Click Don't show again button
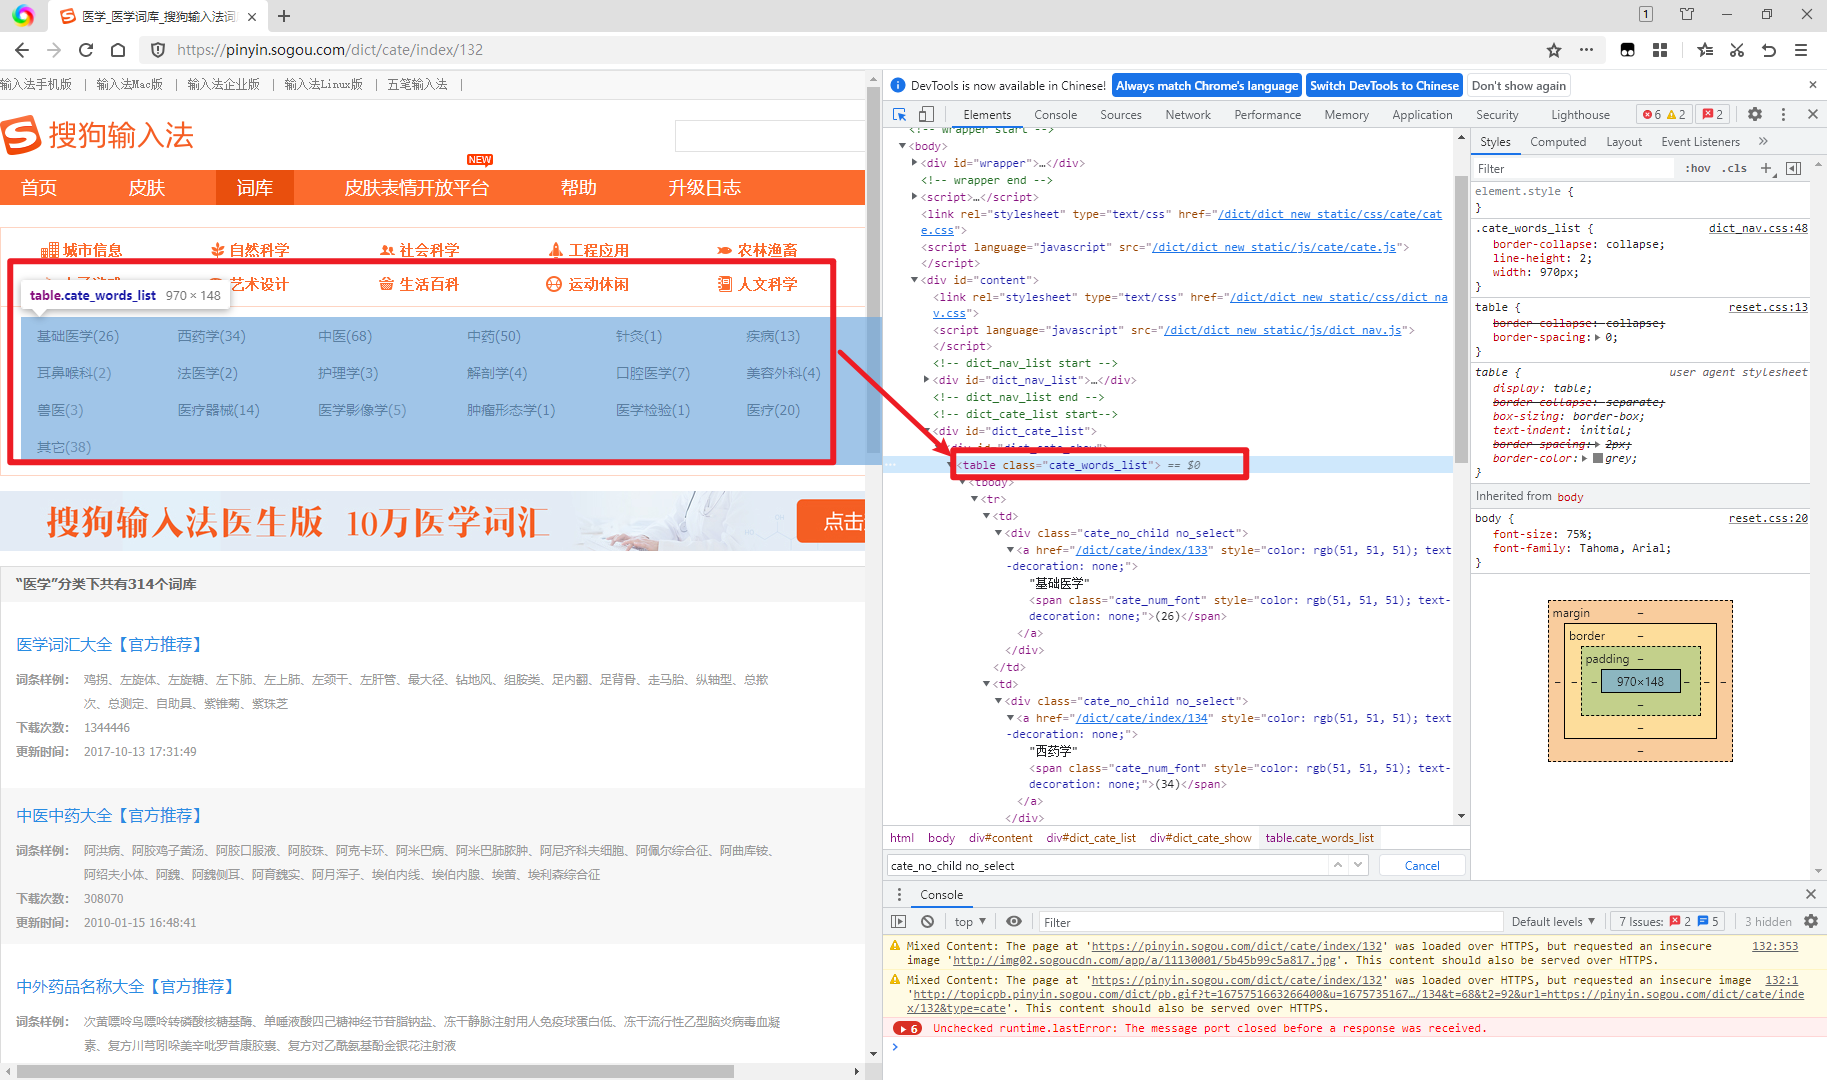The width and height of the screenshot is (1827, 1080). pyautogui.click(x=1519, y=86)
